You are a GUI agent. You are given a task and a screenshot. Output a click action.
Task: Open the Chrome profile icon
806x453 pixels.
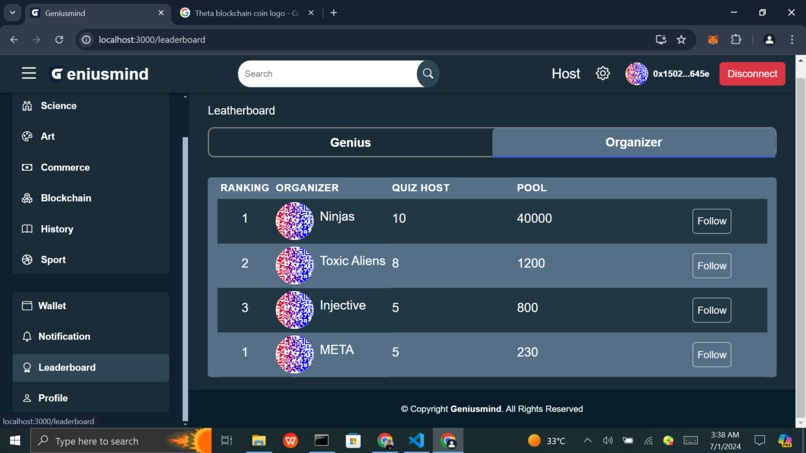769,40
